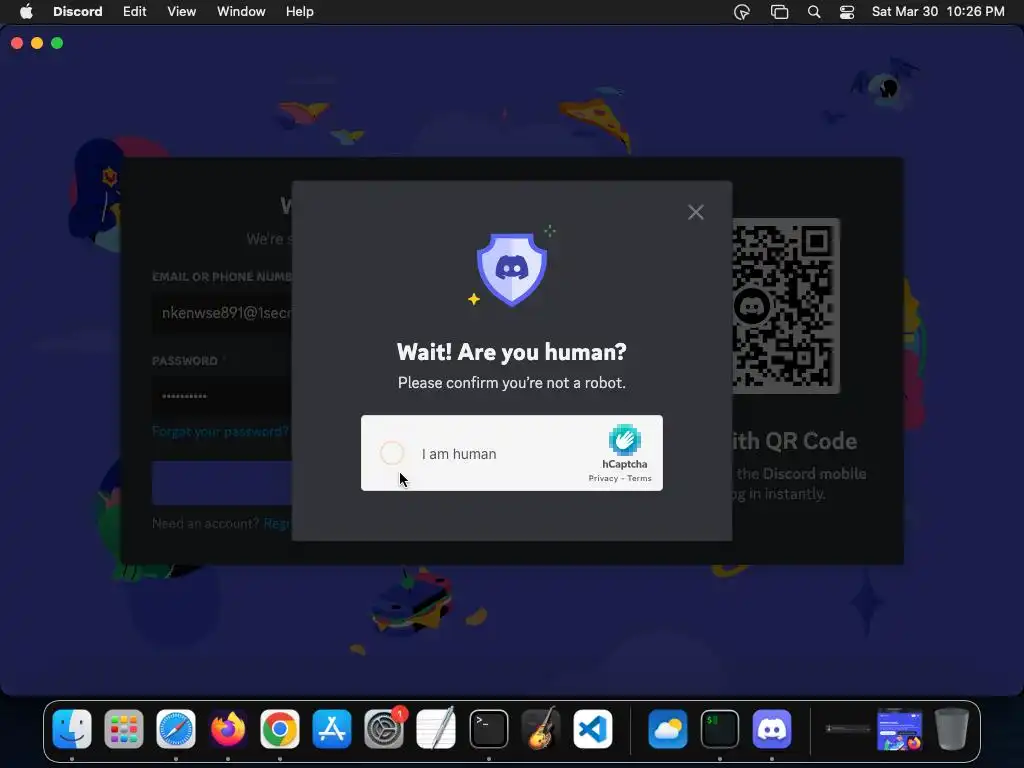The width and height of the screenshot is (1024, 768).
Task: Open the Firefox screenshot stack in Dock
Action: click(x=899, y=729)
